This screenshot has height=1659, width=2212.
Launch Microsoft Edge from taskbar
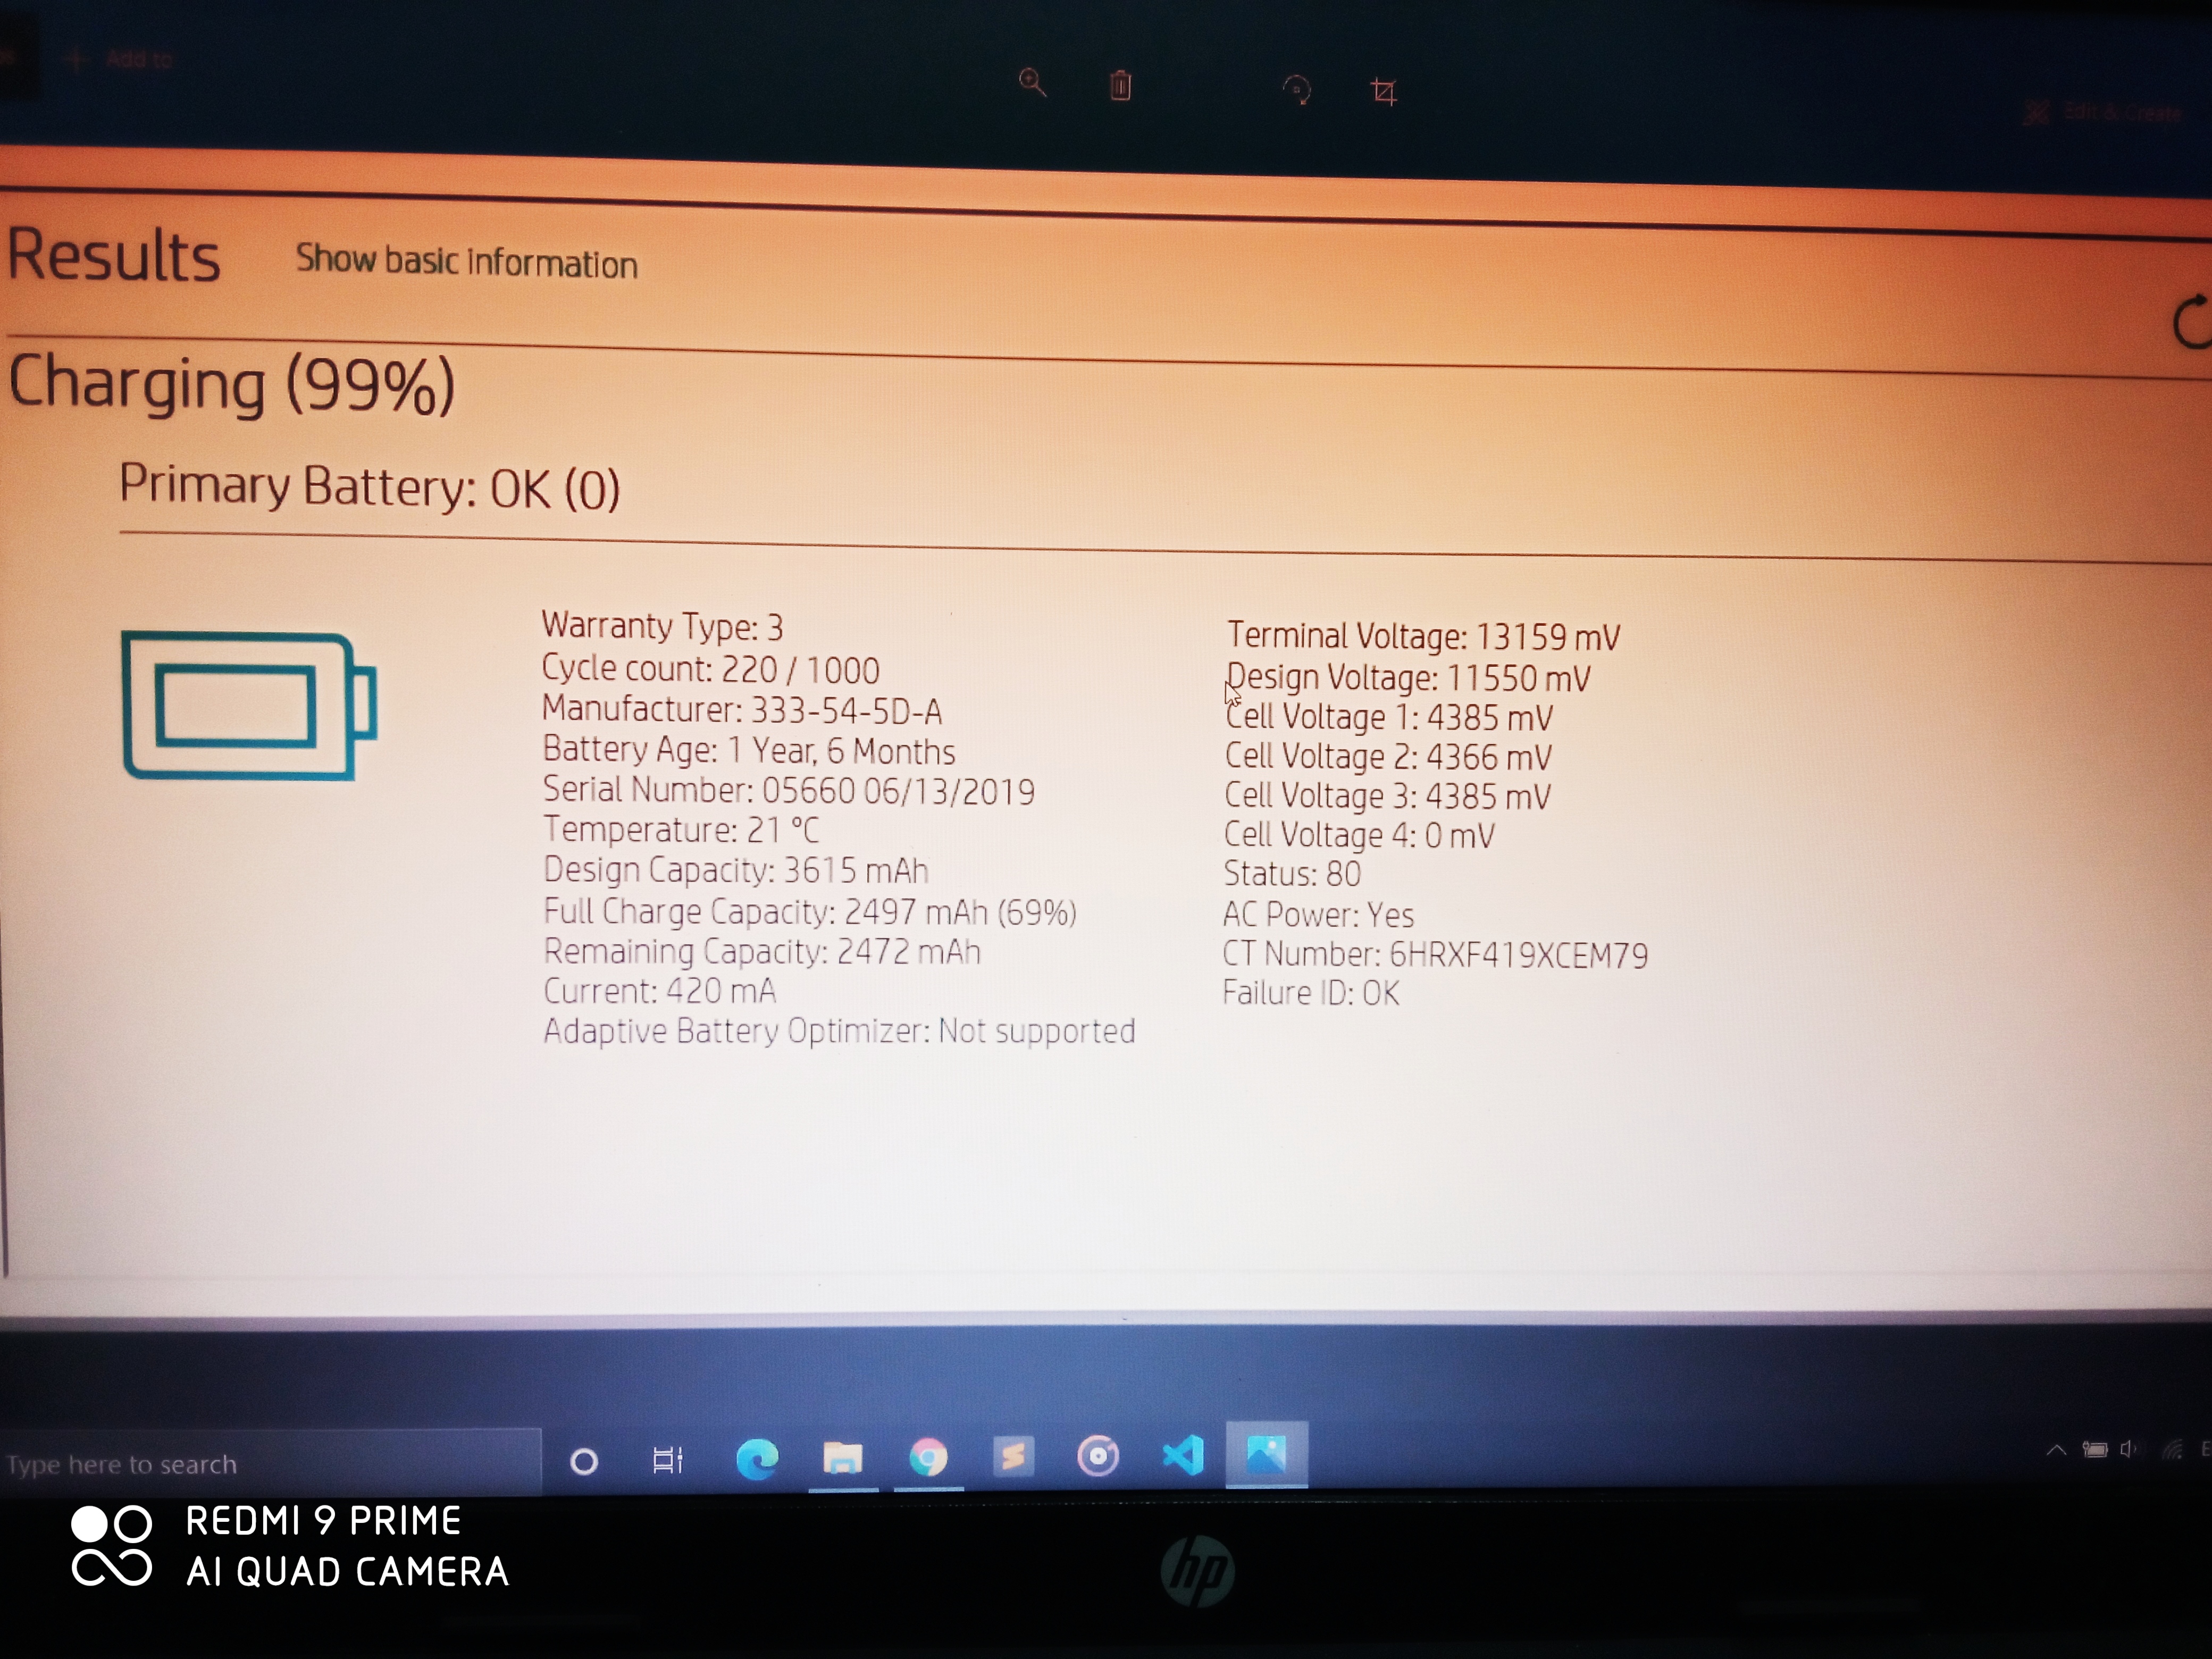click(x=757, y=1458)
